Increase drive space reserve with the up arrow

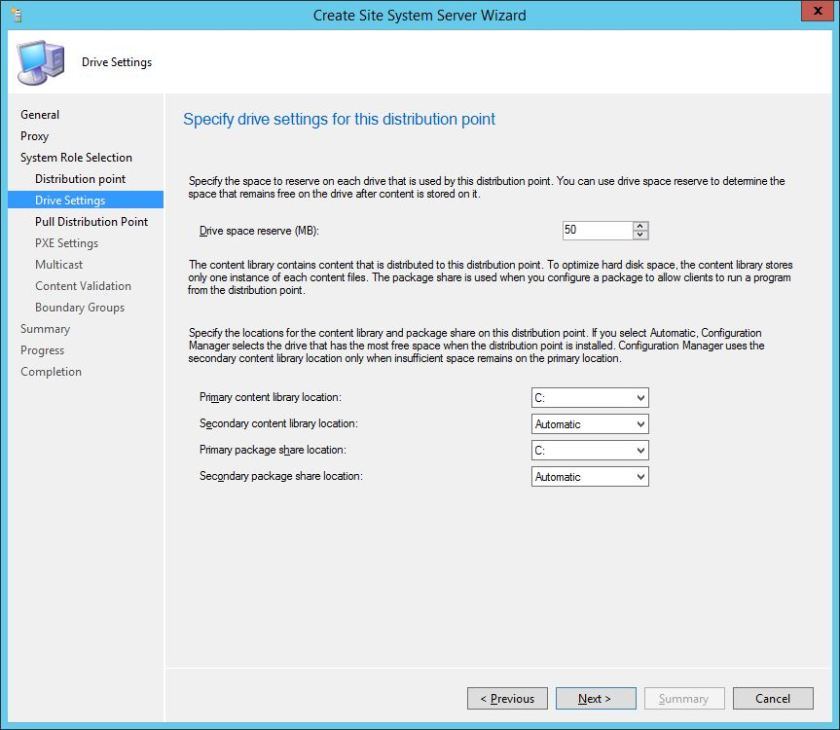(x=641, y=226)
